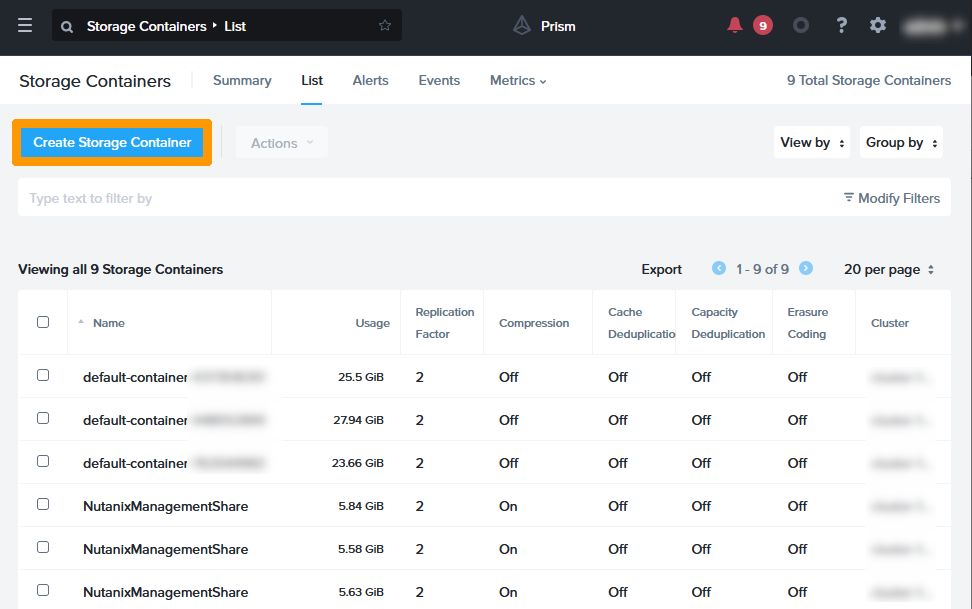Click Create Storage Container button
The image size is (972, 609).
pos(112,143)
